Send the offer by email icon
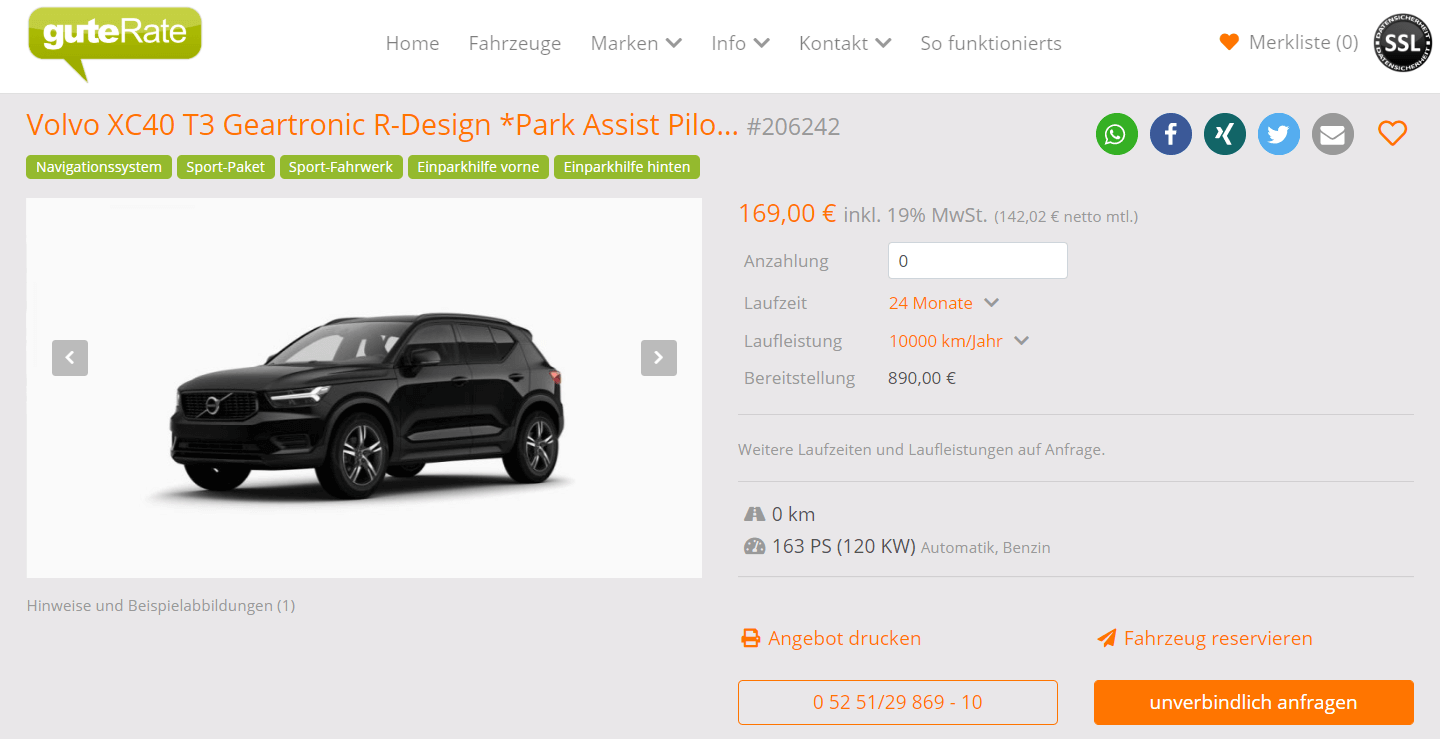 [1333, 134]
